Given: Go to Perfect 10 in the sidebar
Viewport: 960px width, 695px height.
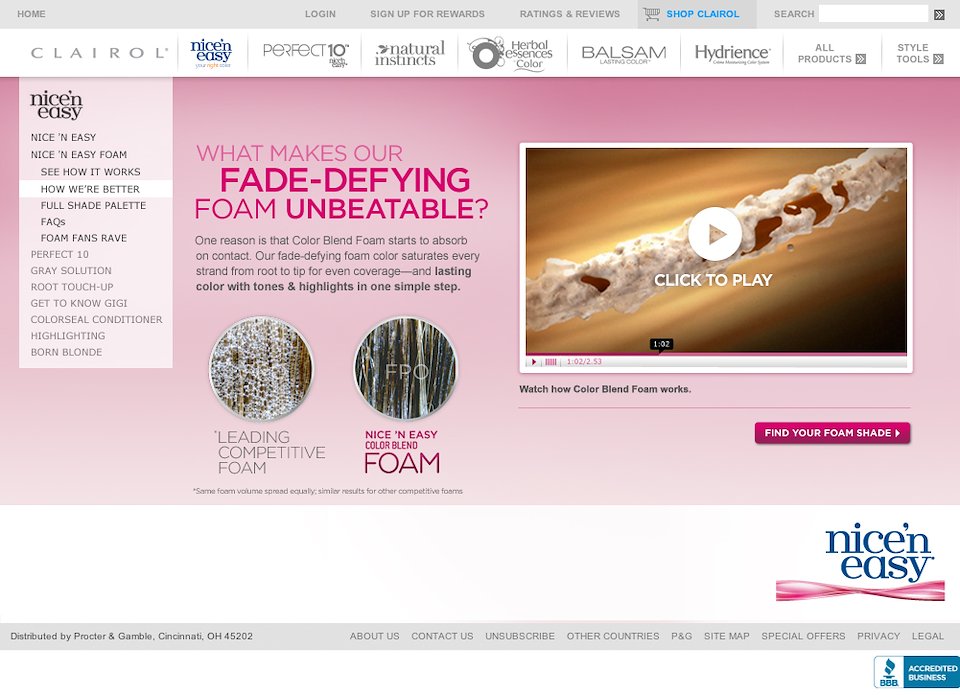Looking at the screenshot, I should pos(60,254).
